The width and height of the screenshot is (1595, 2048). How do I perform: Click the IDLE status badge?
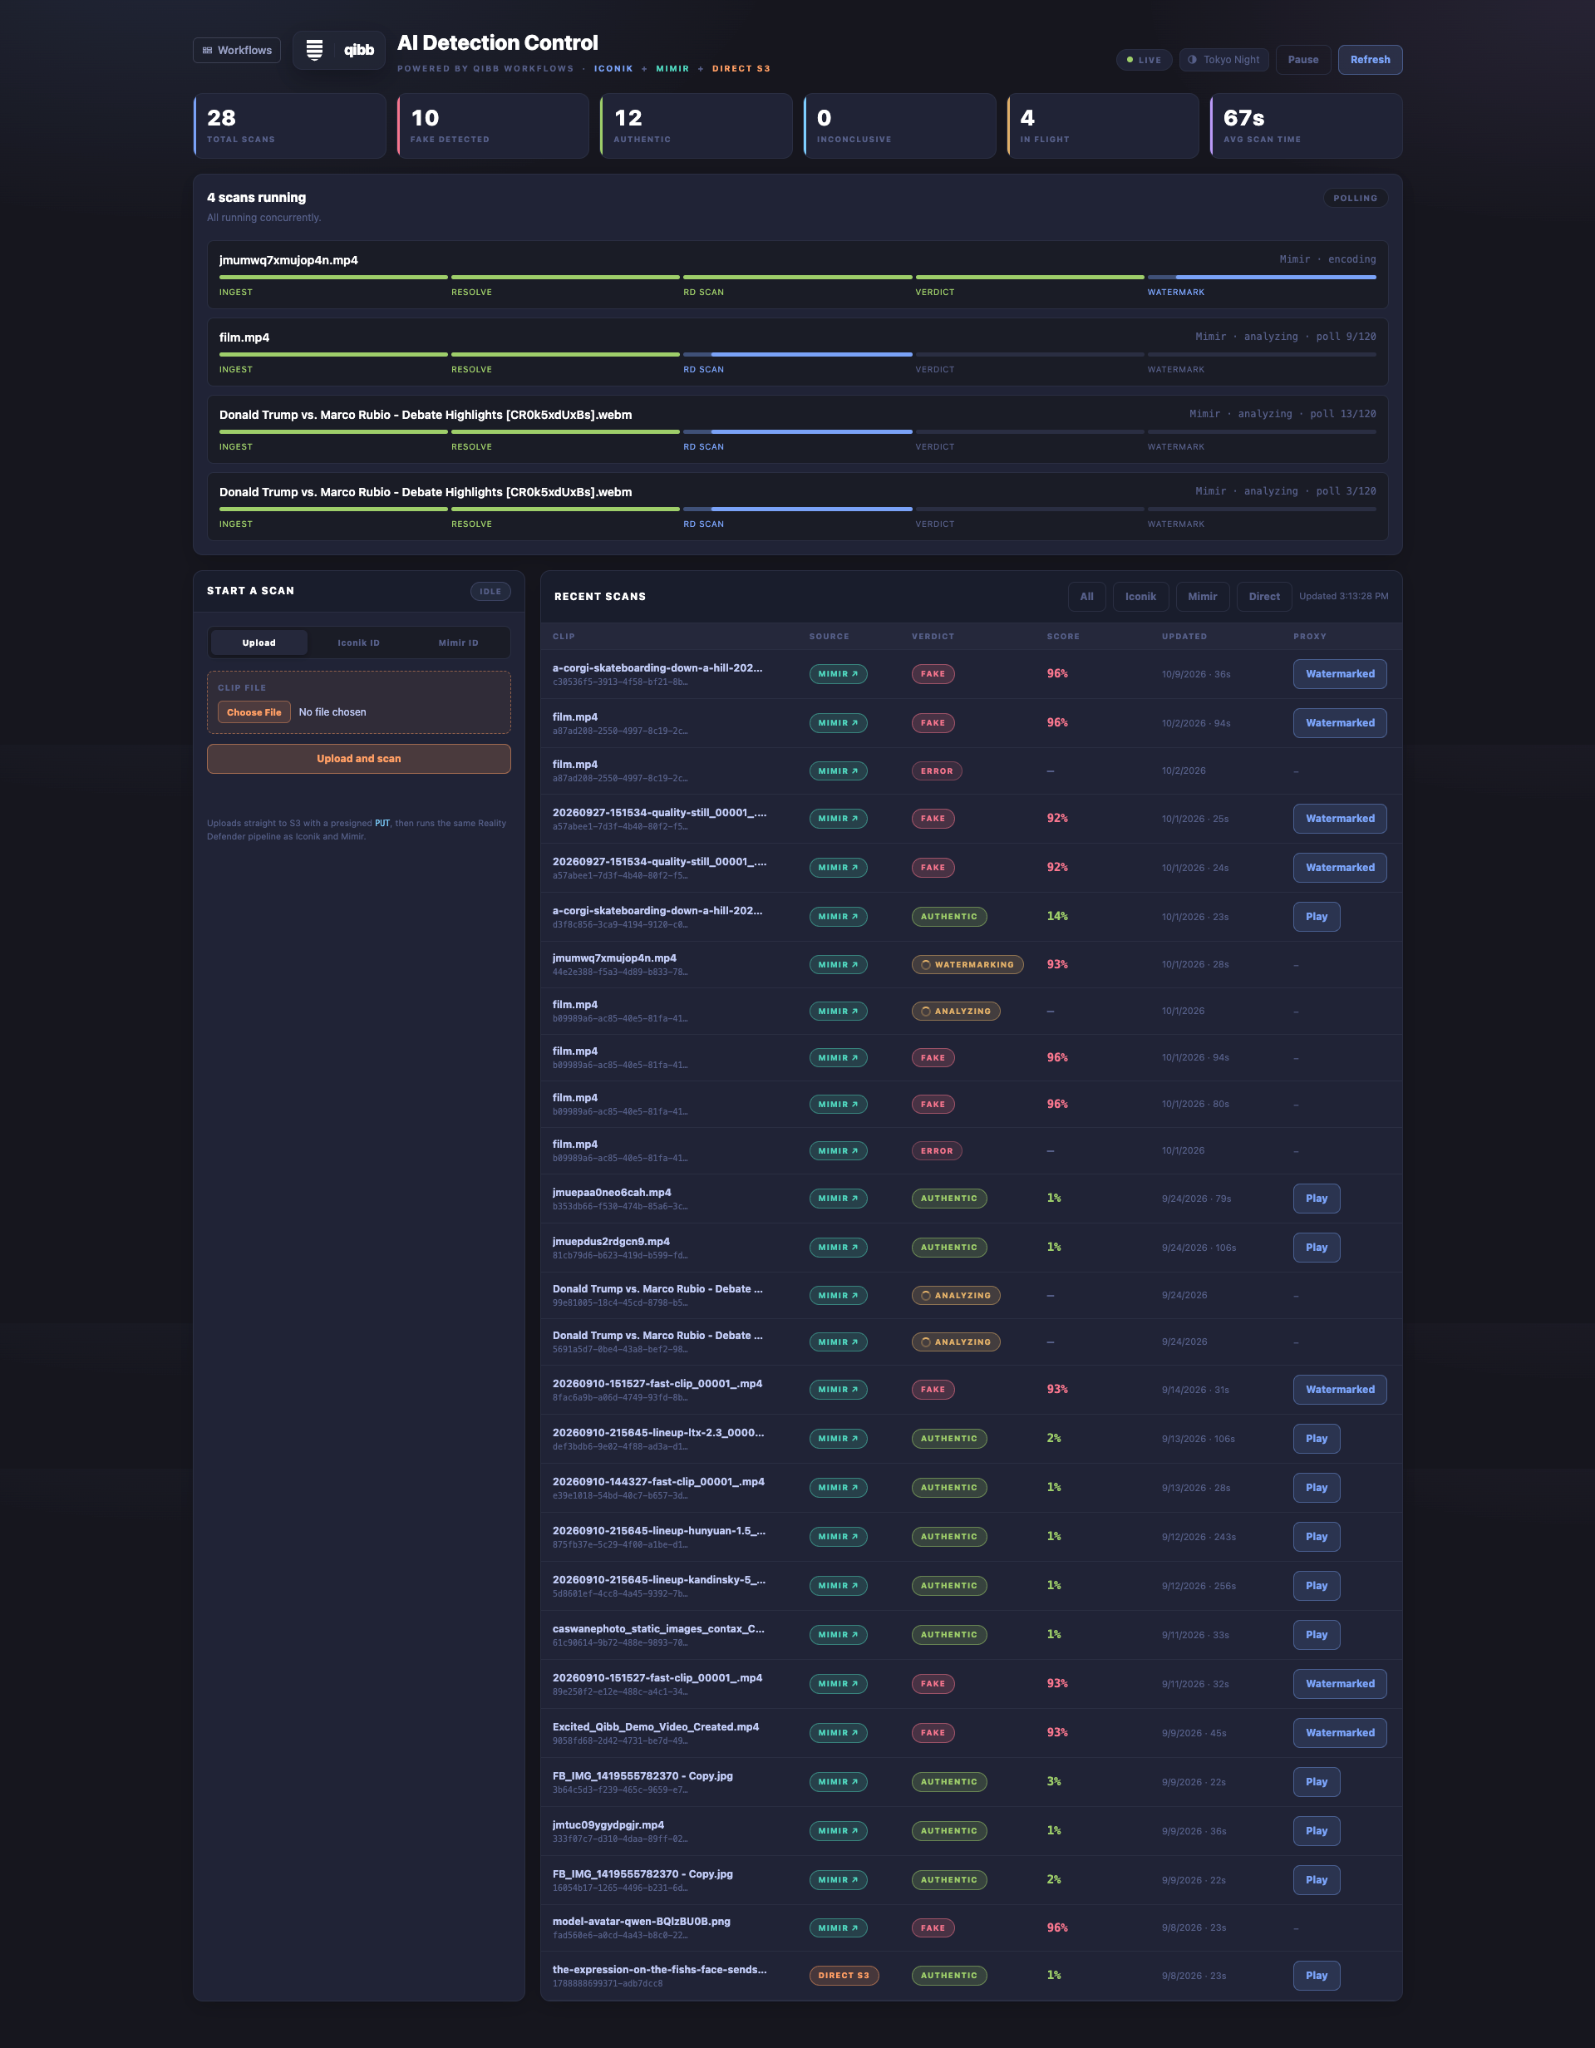490,592
